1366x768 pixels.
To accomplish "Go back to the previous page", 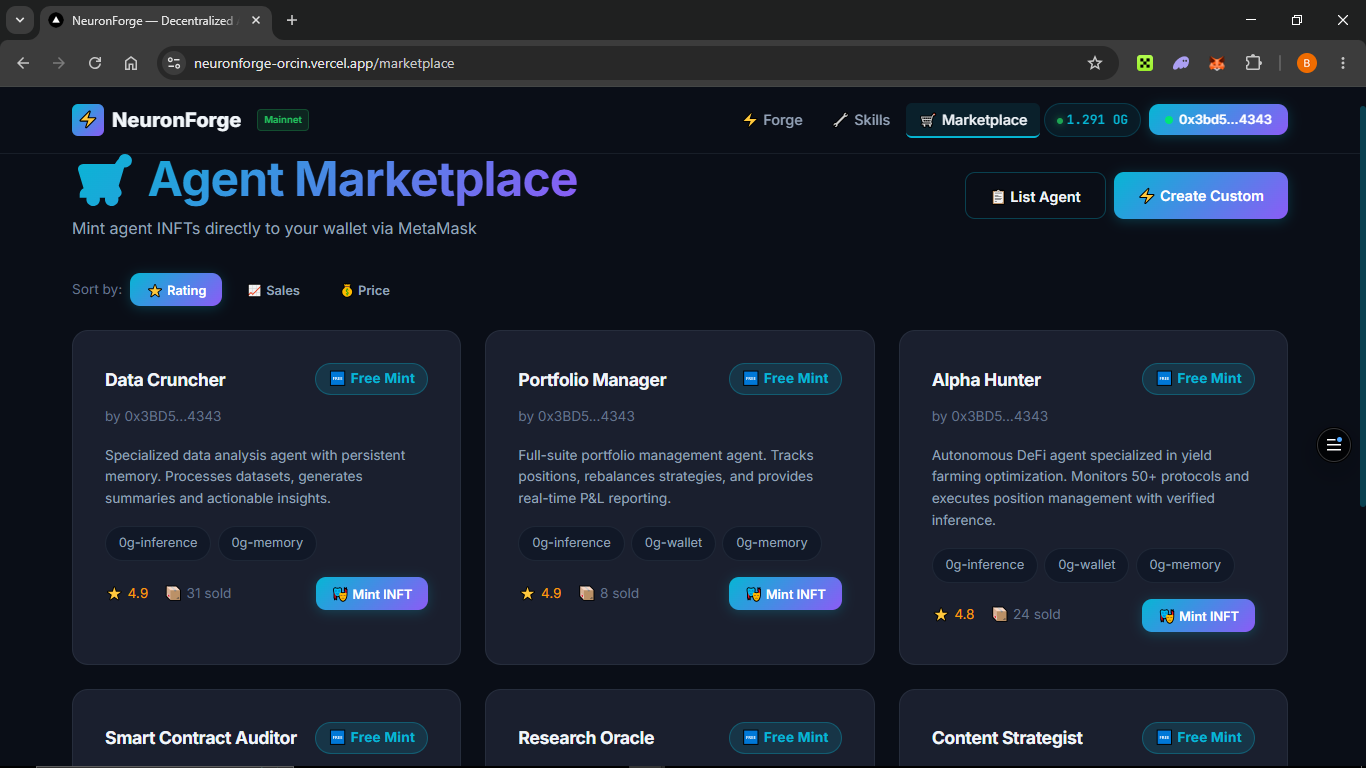I will tap(23, 63).
